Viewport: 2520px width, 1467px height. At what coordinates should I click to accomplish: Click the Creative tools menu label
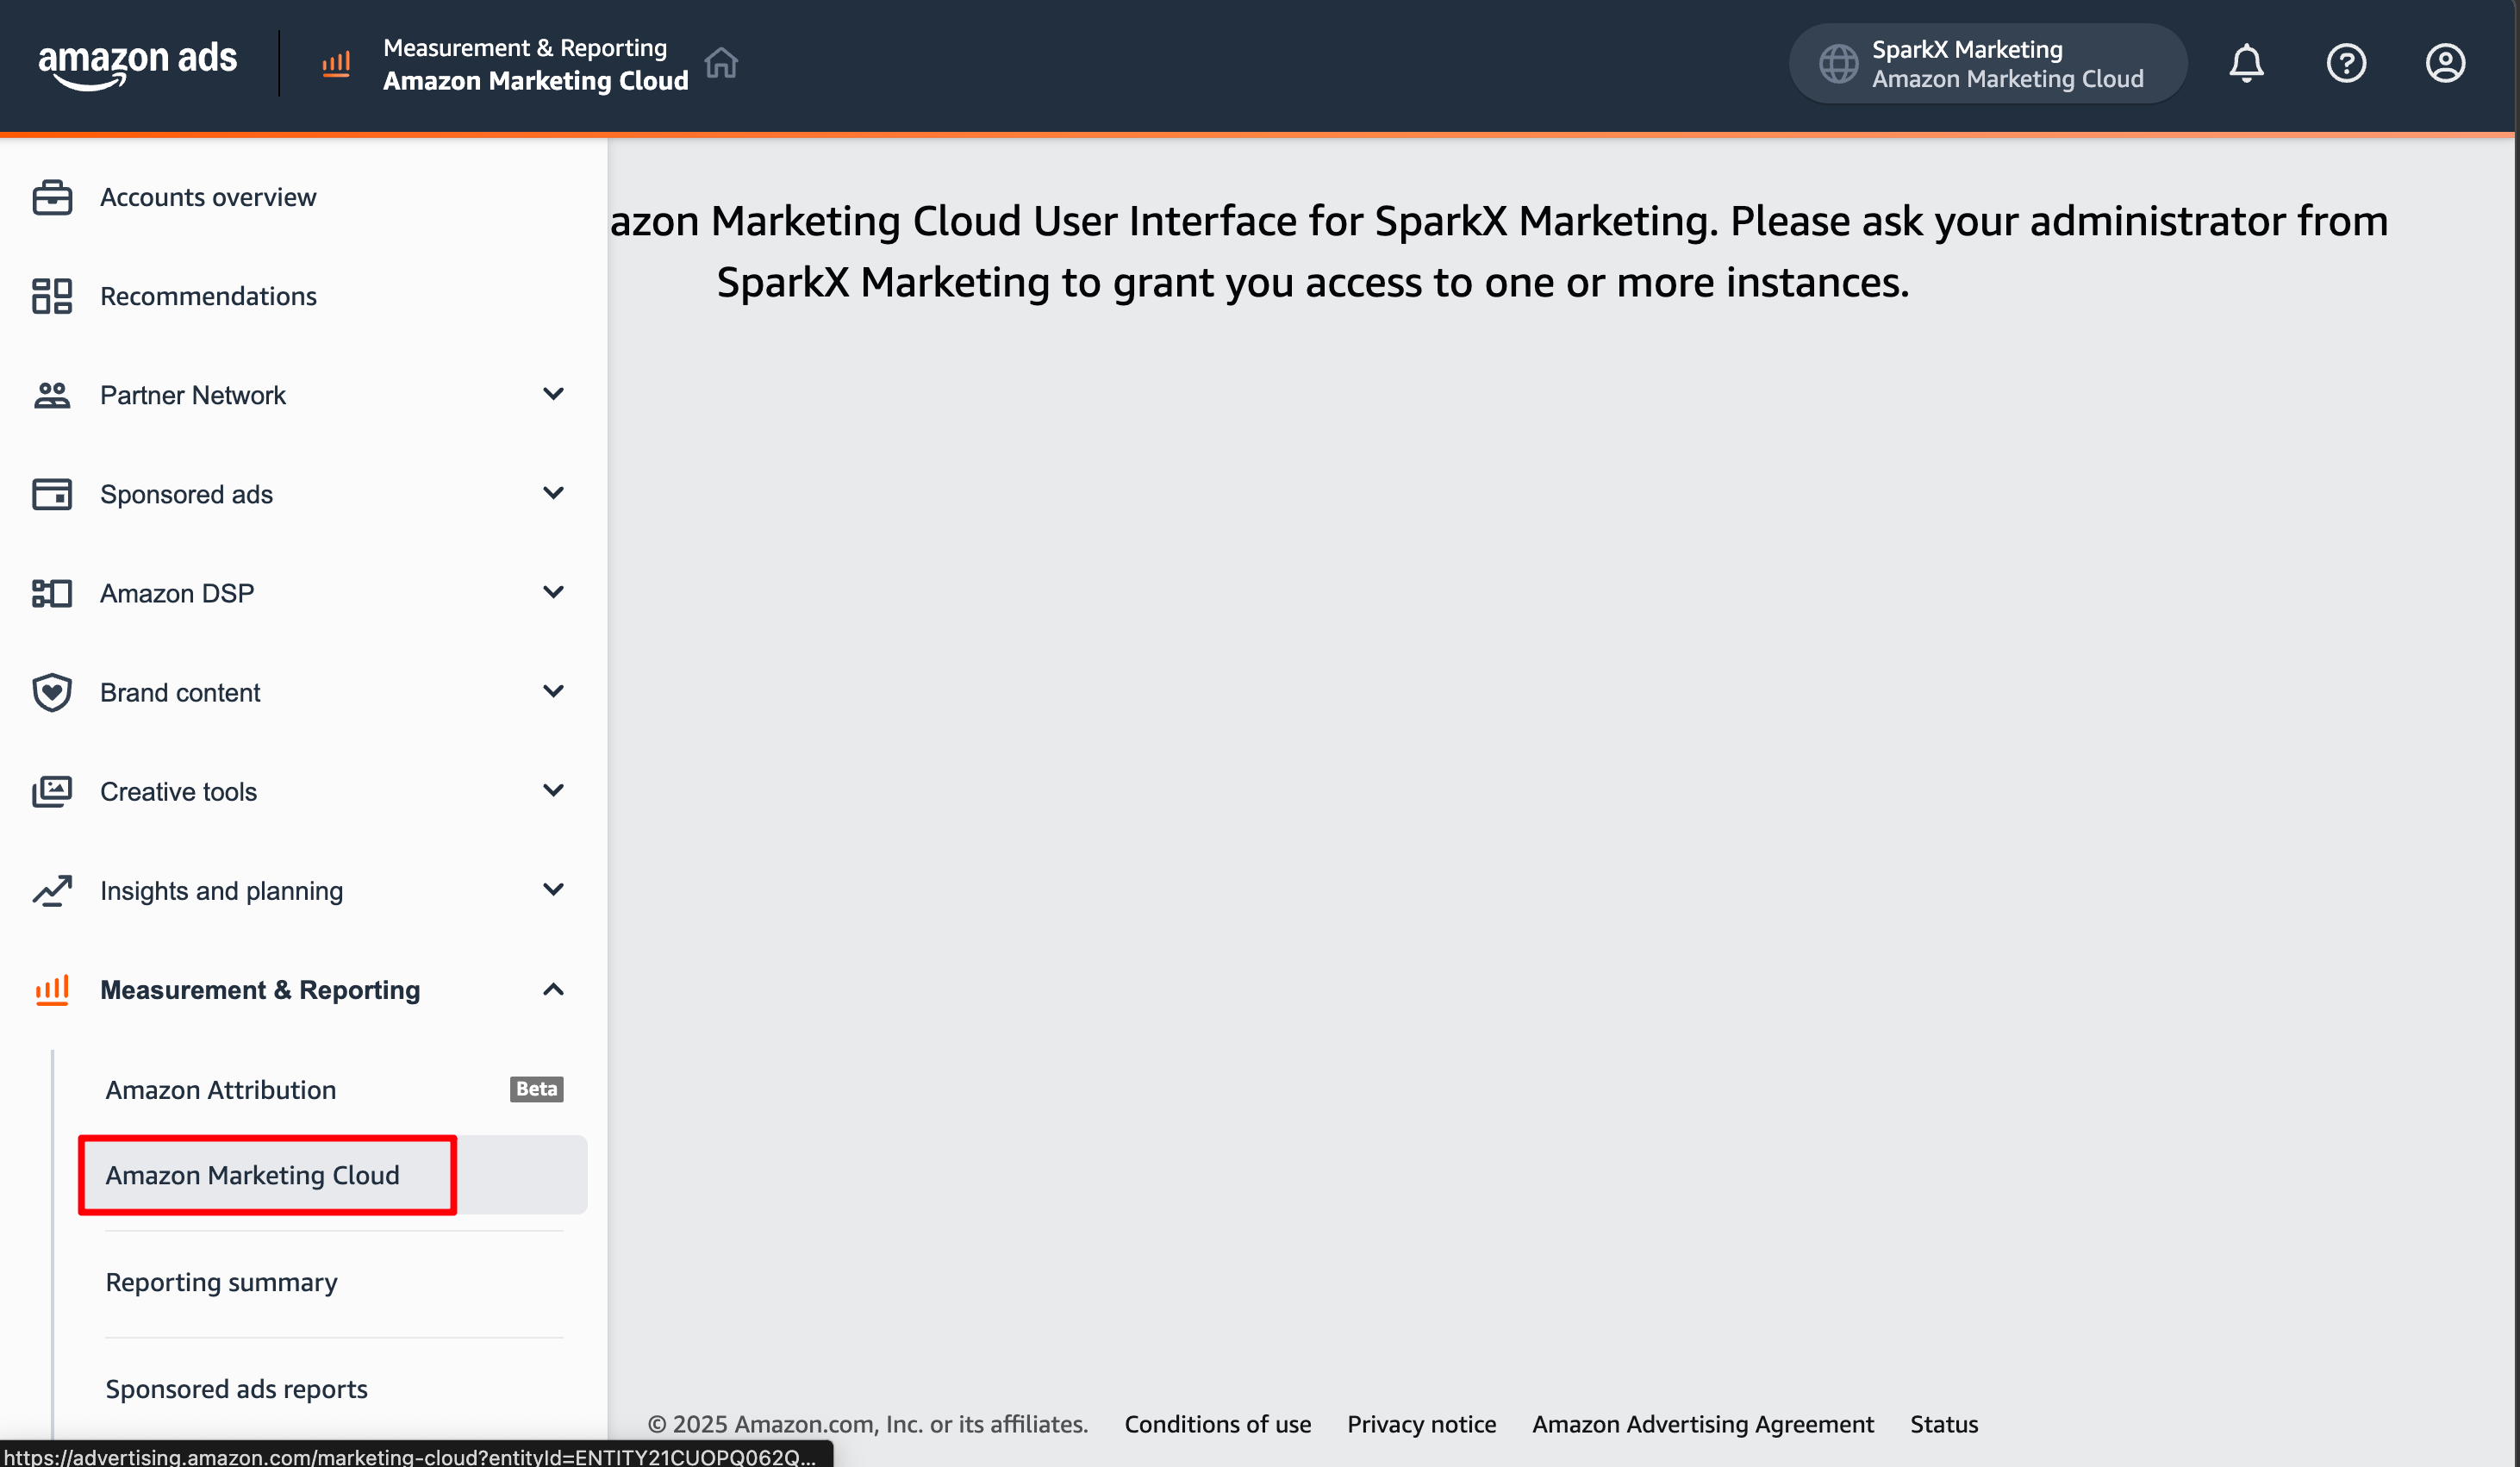pos(178,791)
